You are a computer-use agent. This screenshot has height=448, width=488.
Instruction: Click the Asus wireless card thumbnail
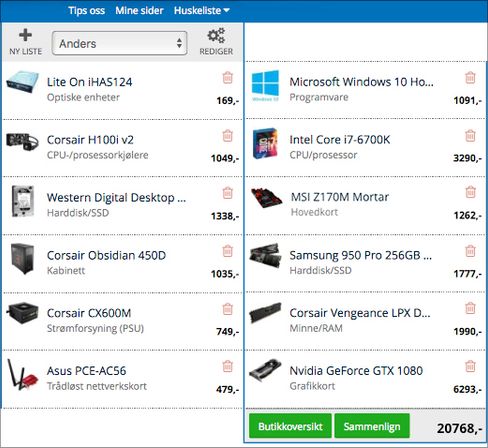pos(23,374)
